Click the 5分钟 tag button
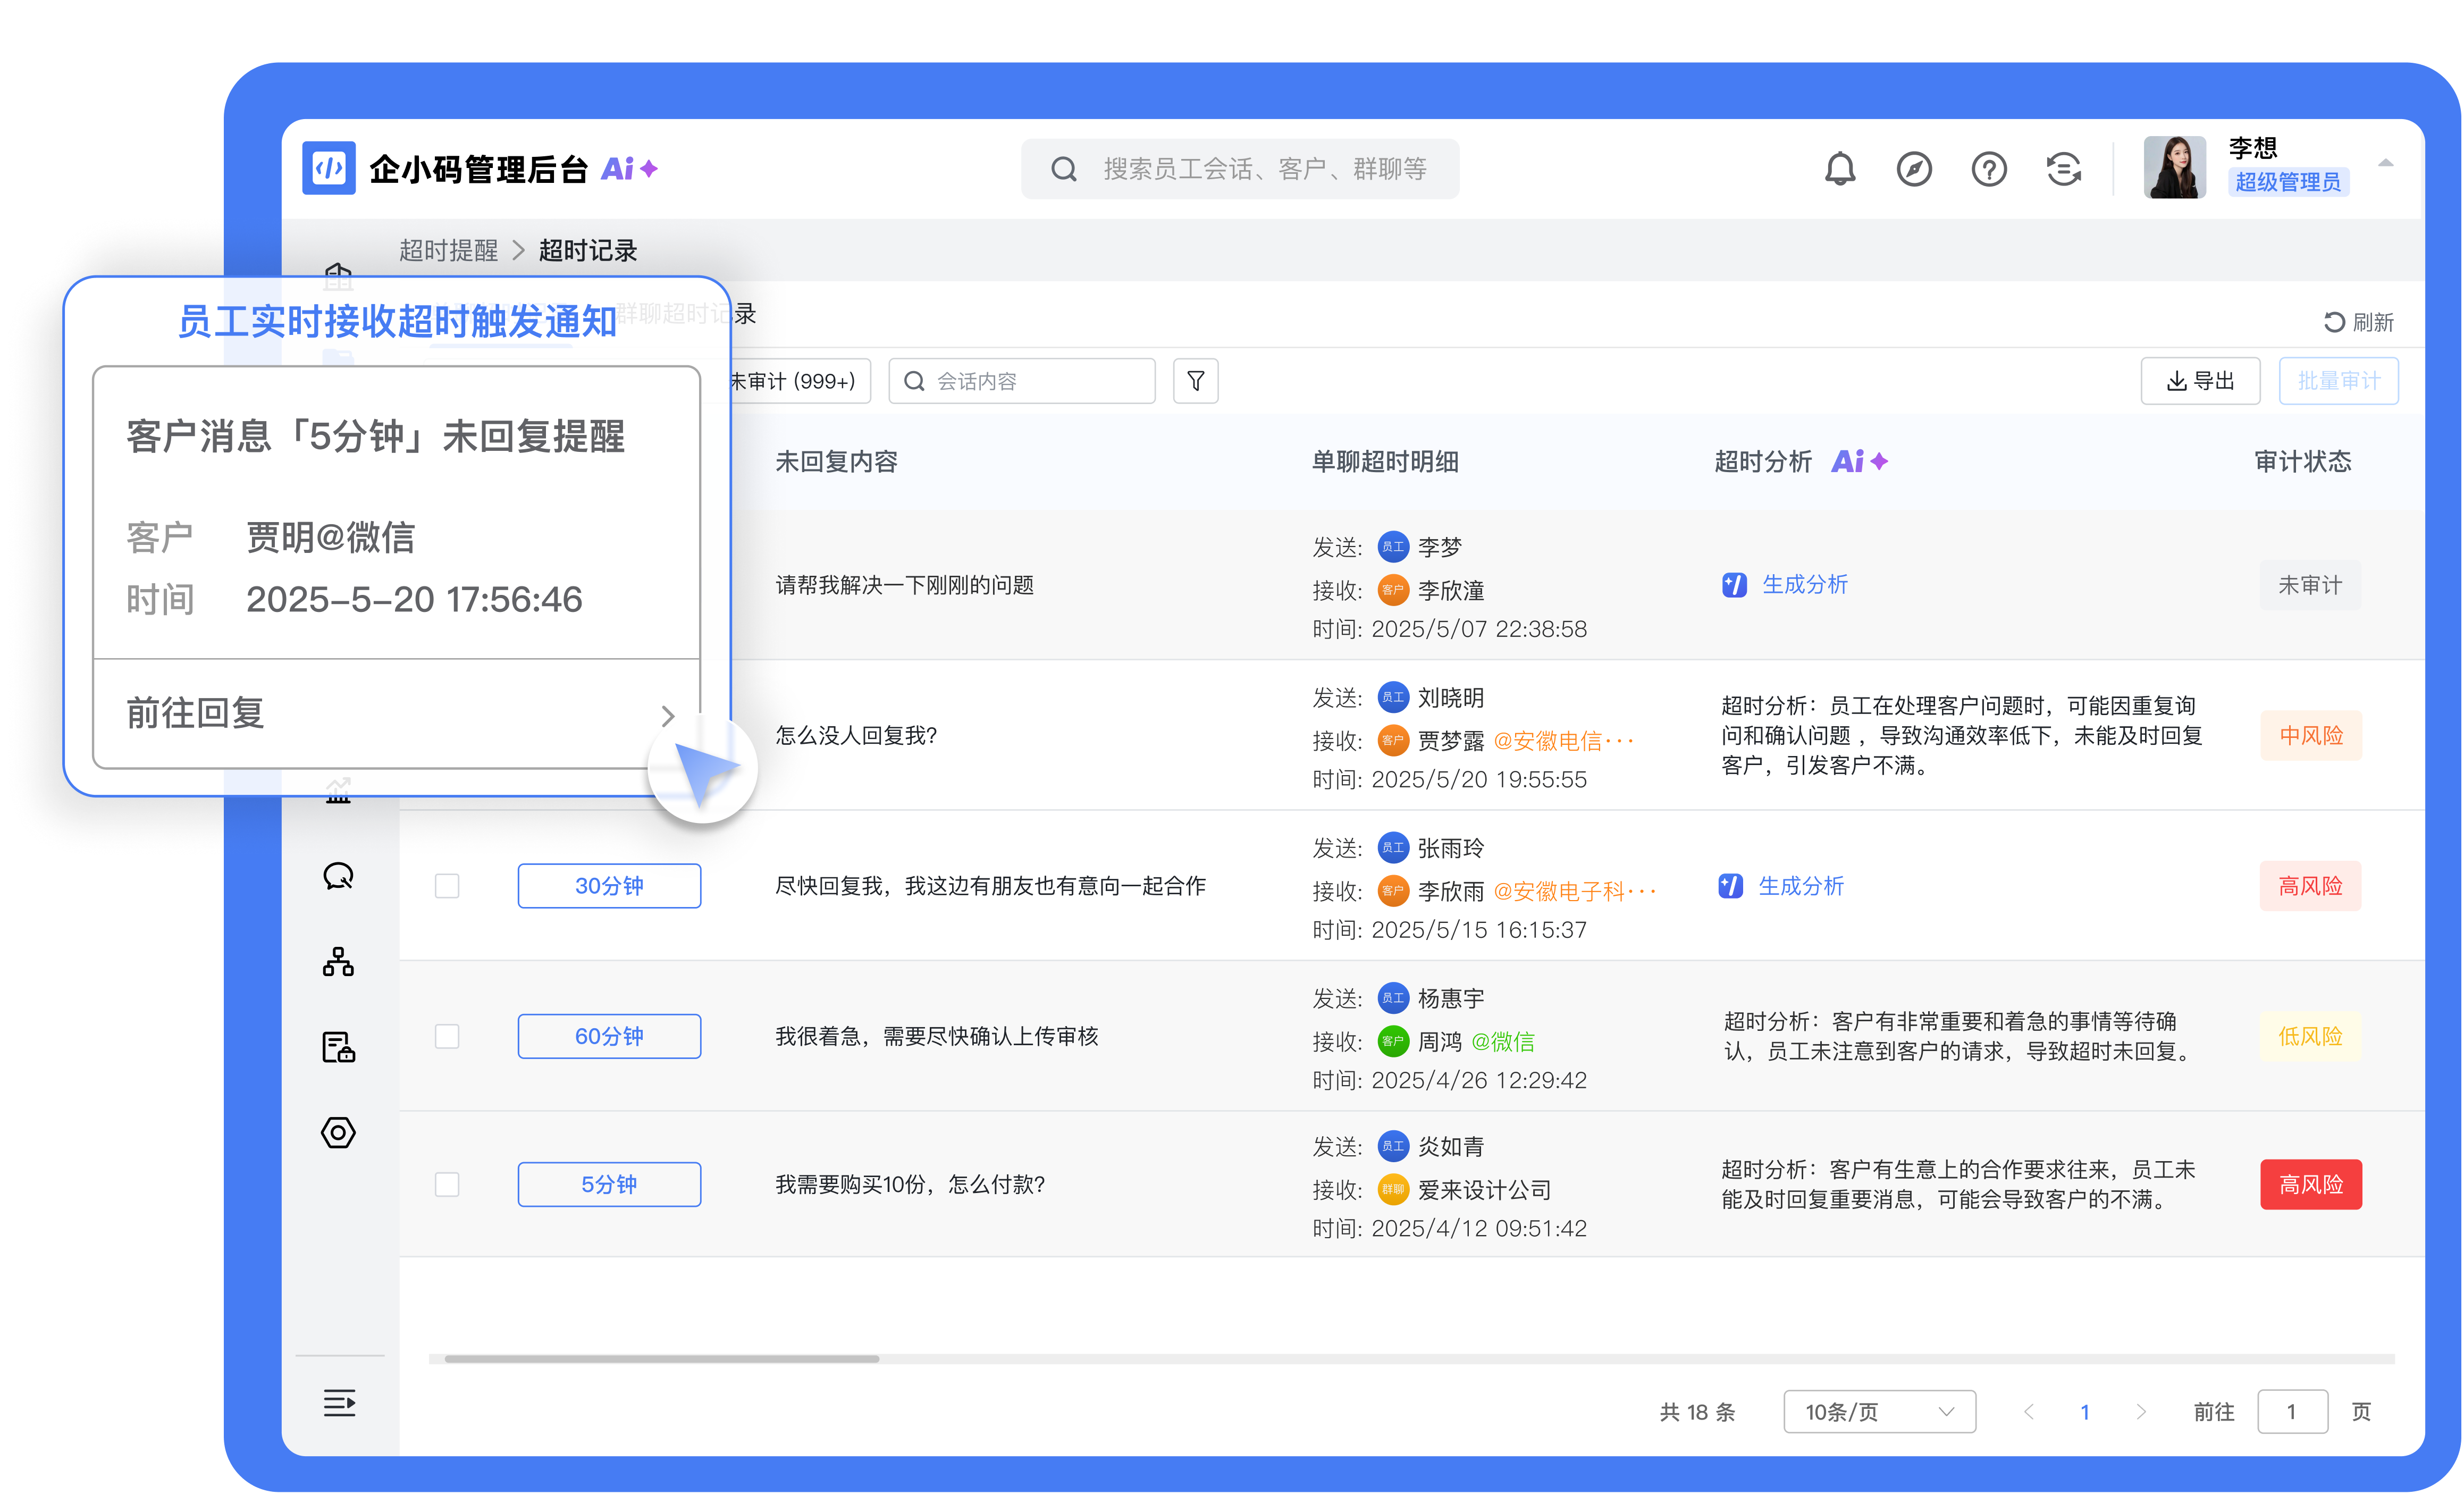2464x1495 pixels. pos(609,1184)
